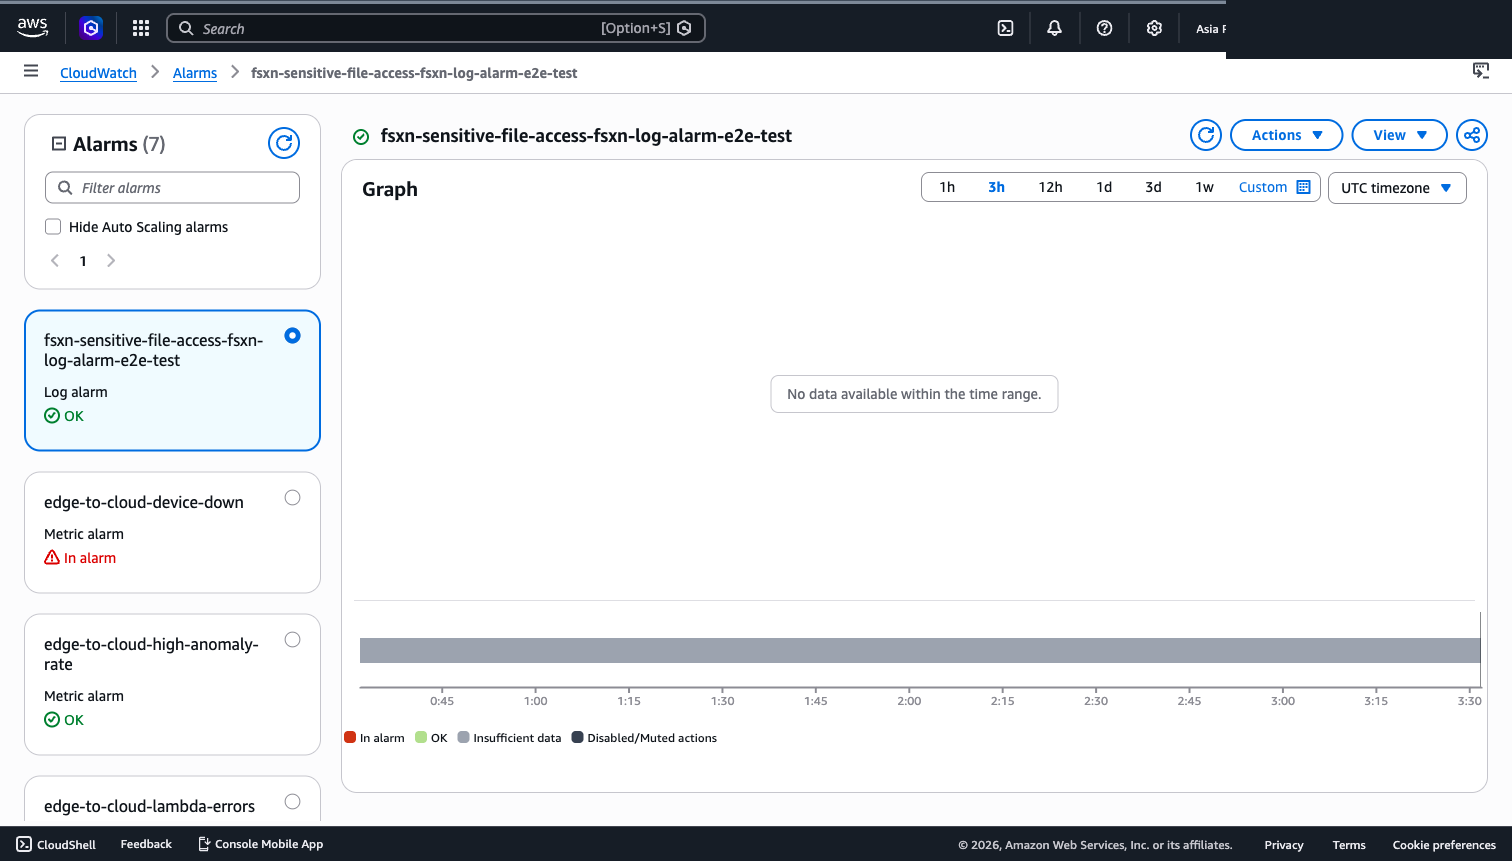
Task: Click the search magnifier icon in top bar
Action: point(186,28)
